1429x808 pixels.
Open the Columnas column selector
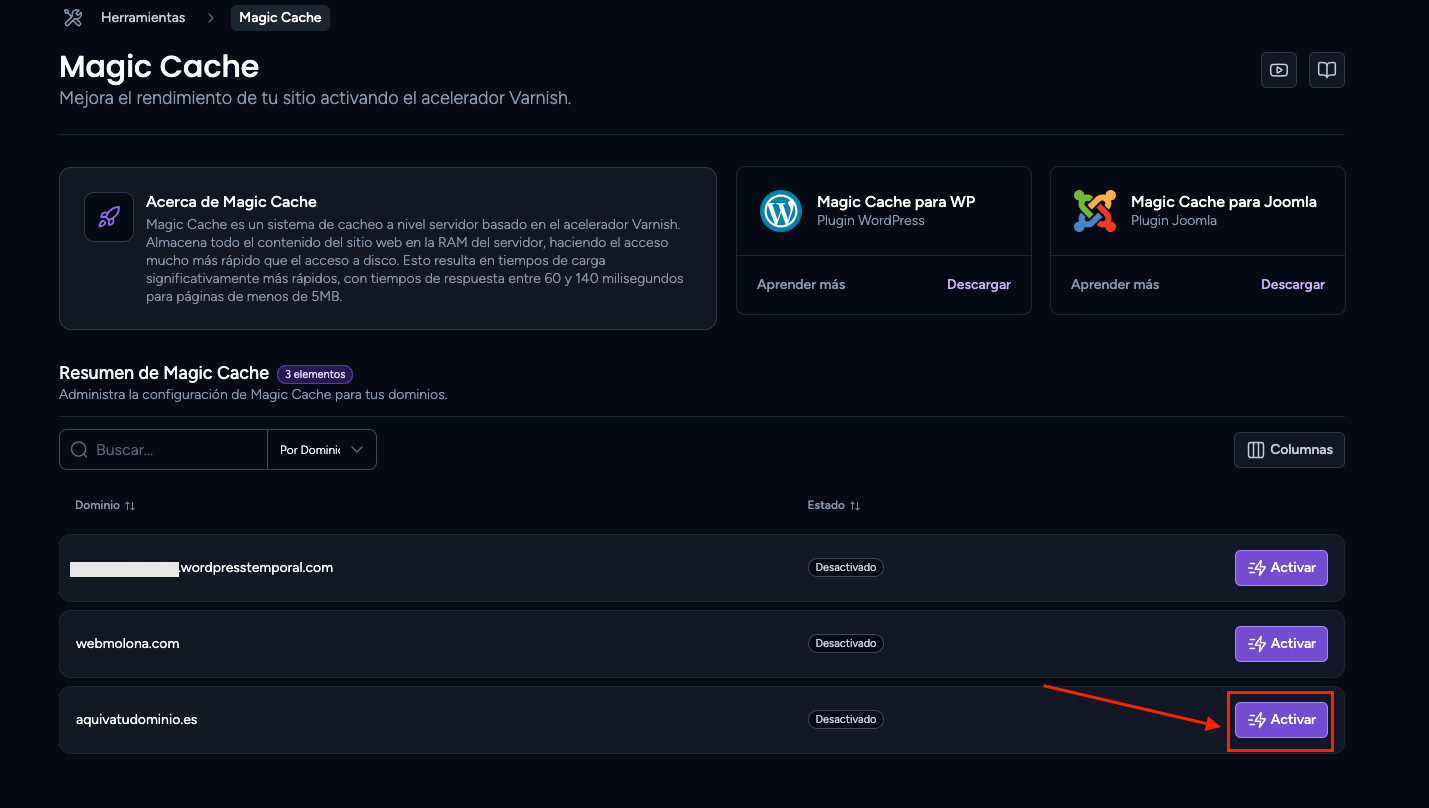pyautogui.click(x=1289, y=450)
